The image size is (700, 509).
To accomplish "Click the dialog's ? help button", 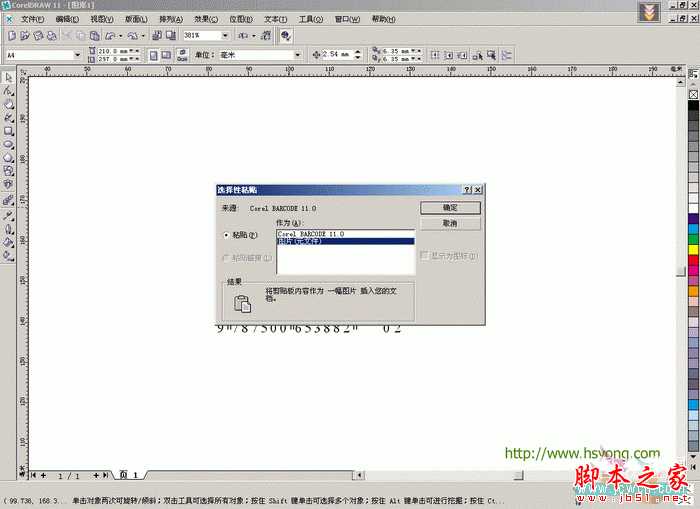I will [x=467, y=190].
